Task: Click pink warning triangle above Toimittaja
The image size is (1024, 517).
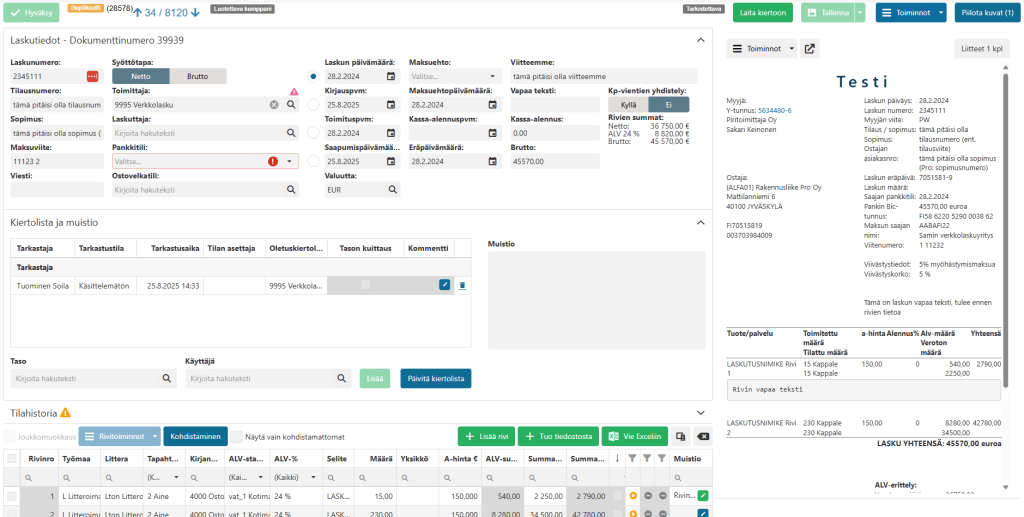Action: (294, 92)
